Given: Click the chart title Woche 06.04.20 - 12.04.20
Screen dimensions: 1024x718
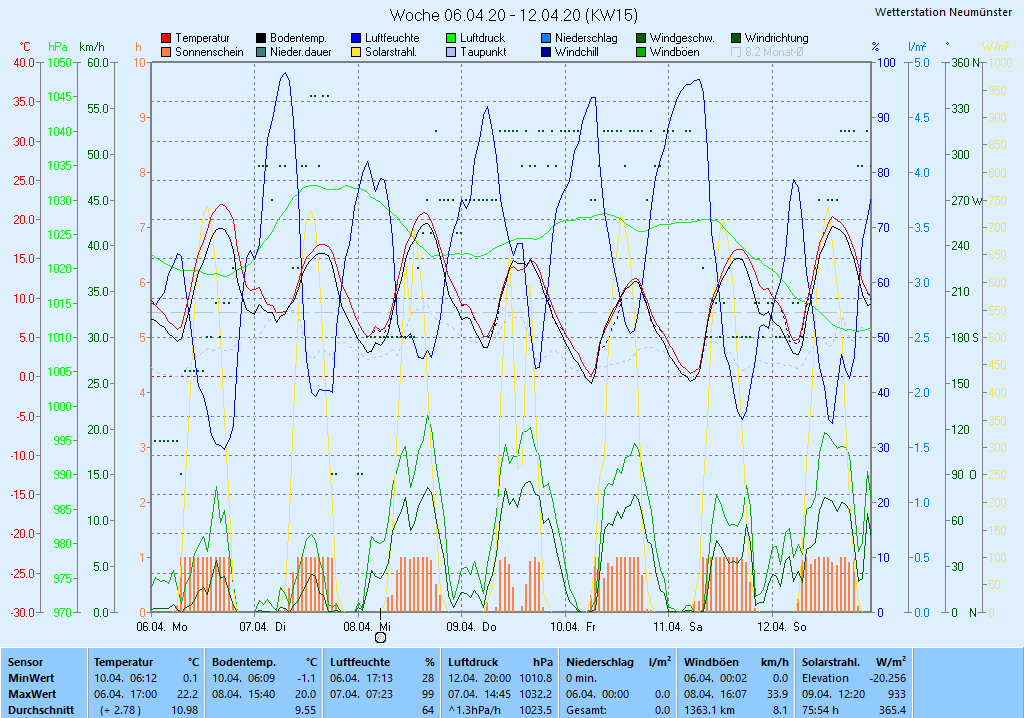Looking at the screenshot, I should tap(513, 15).
